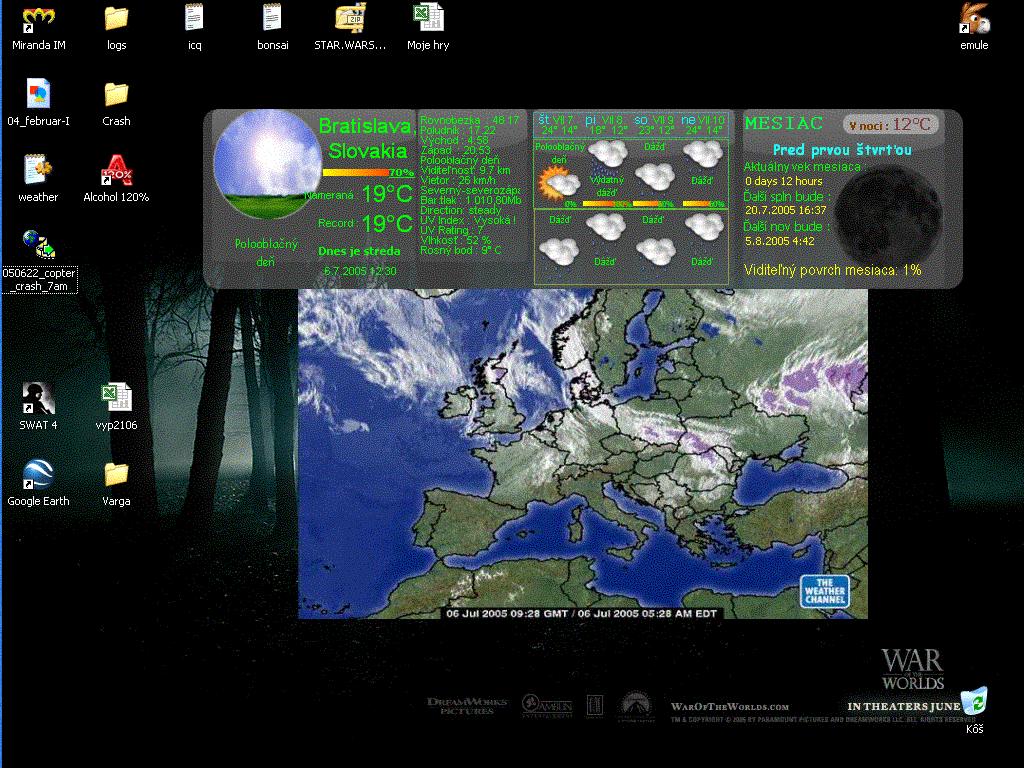1024x768 pixels.
Task: Select the STAR.WARS zip archive icon
Action: (x=350, y=27)
